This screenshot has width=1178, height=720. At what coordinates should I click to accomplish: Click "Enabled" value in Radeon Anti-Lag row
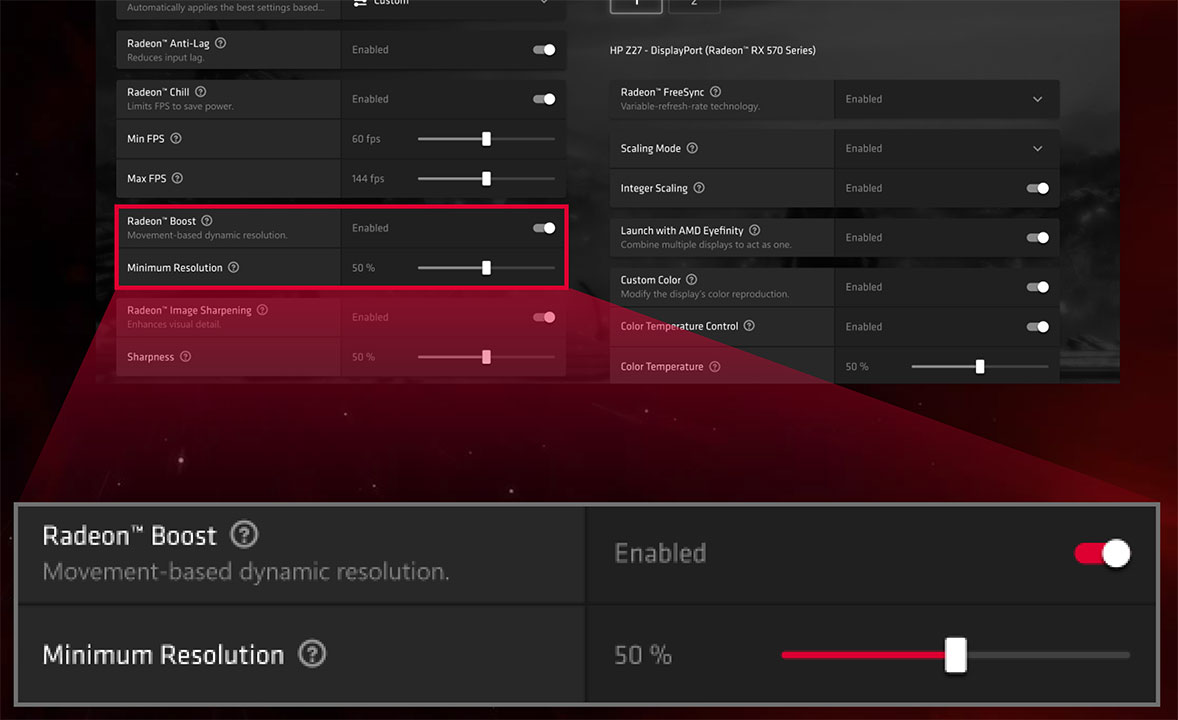pos(370,50)
